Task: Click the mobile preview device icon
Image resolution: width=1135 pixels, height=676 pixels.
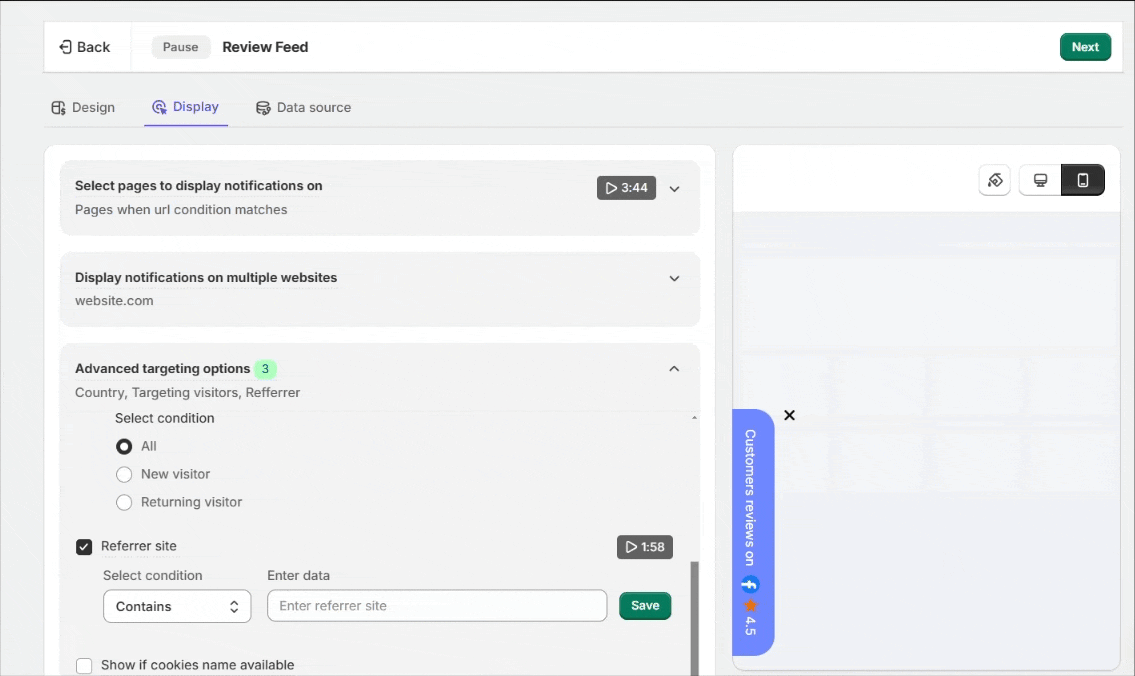Action: 1082,180
